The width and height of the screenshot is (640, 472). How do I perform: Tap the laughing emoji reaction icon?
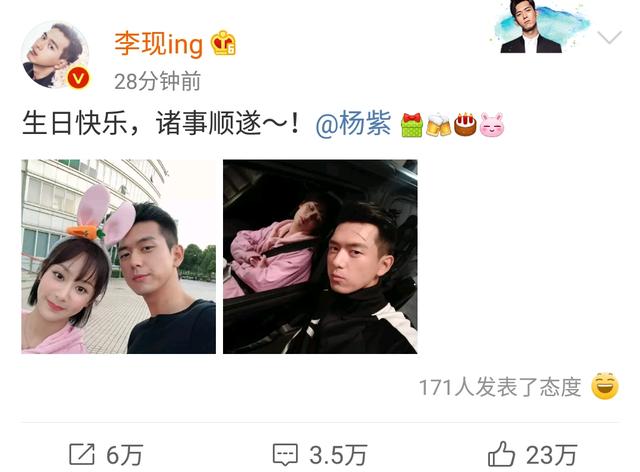point(605,386)
